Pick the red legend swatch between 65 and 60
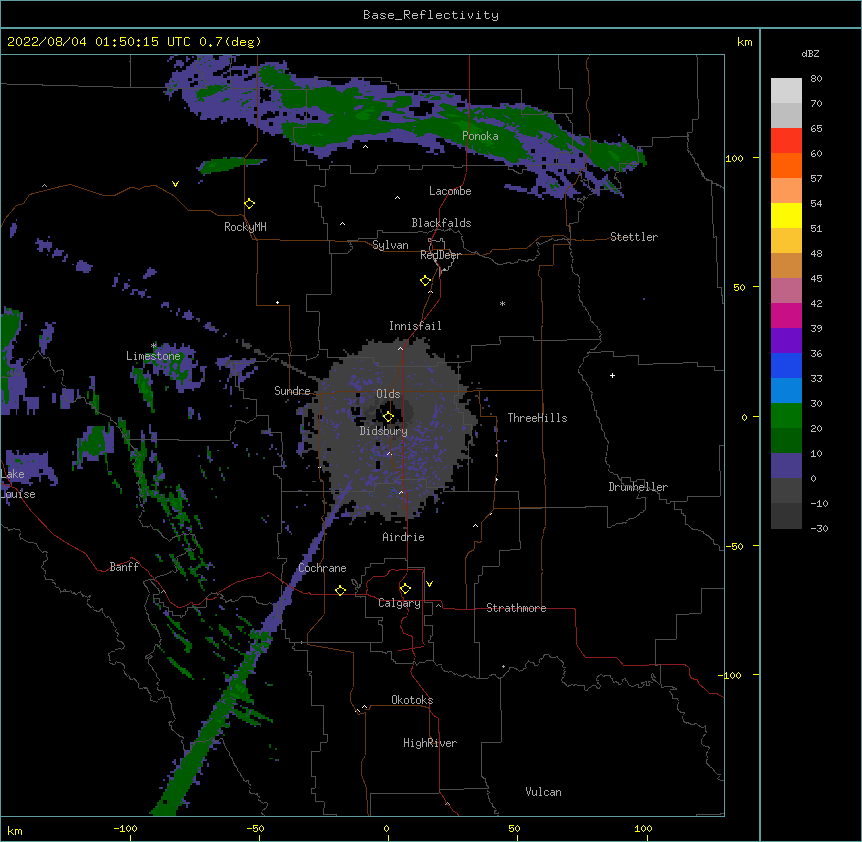 click(786, 141)
